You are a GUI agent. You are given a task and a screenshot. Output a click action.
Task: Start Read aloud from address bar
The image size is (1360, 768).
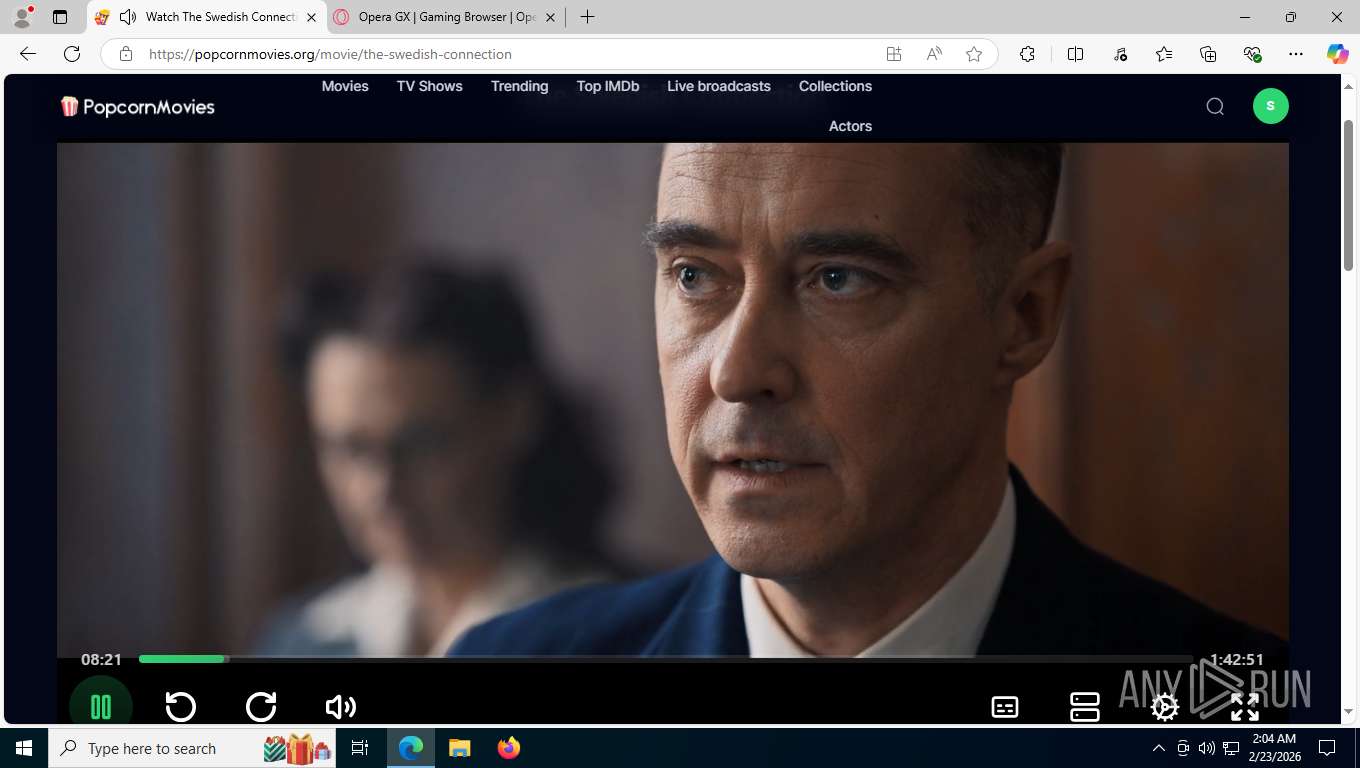point(934,54)
